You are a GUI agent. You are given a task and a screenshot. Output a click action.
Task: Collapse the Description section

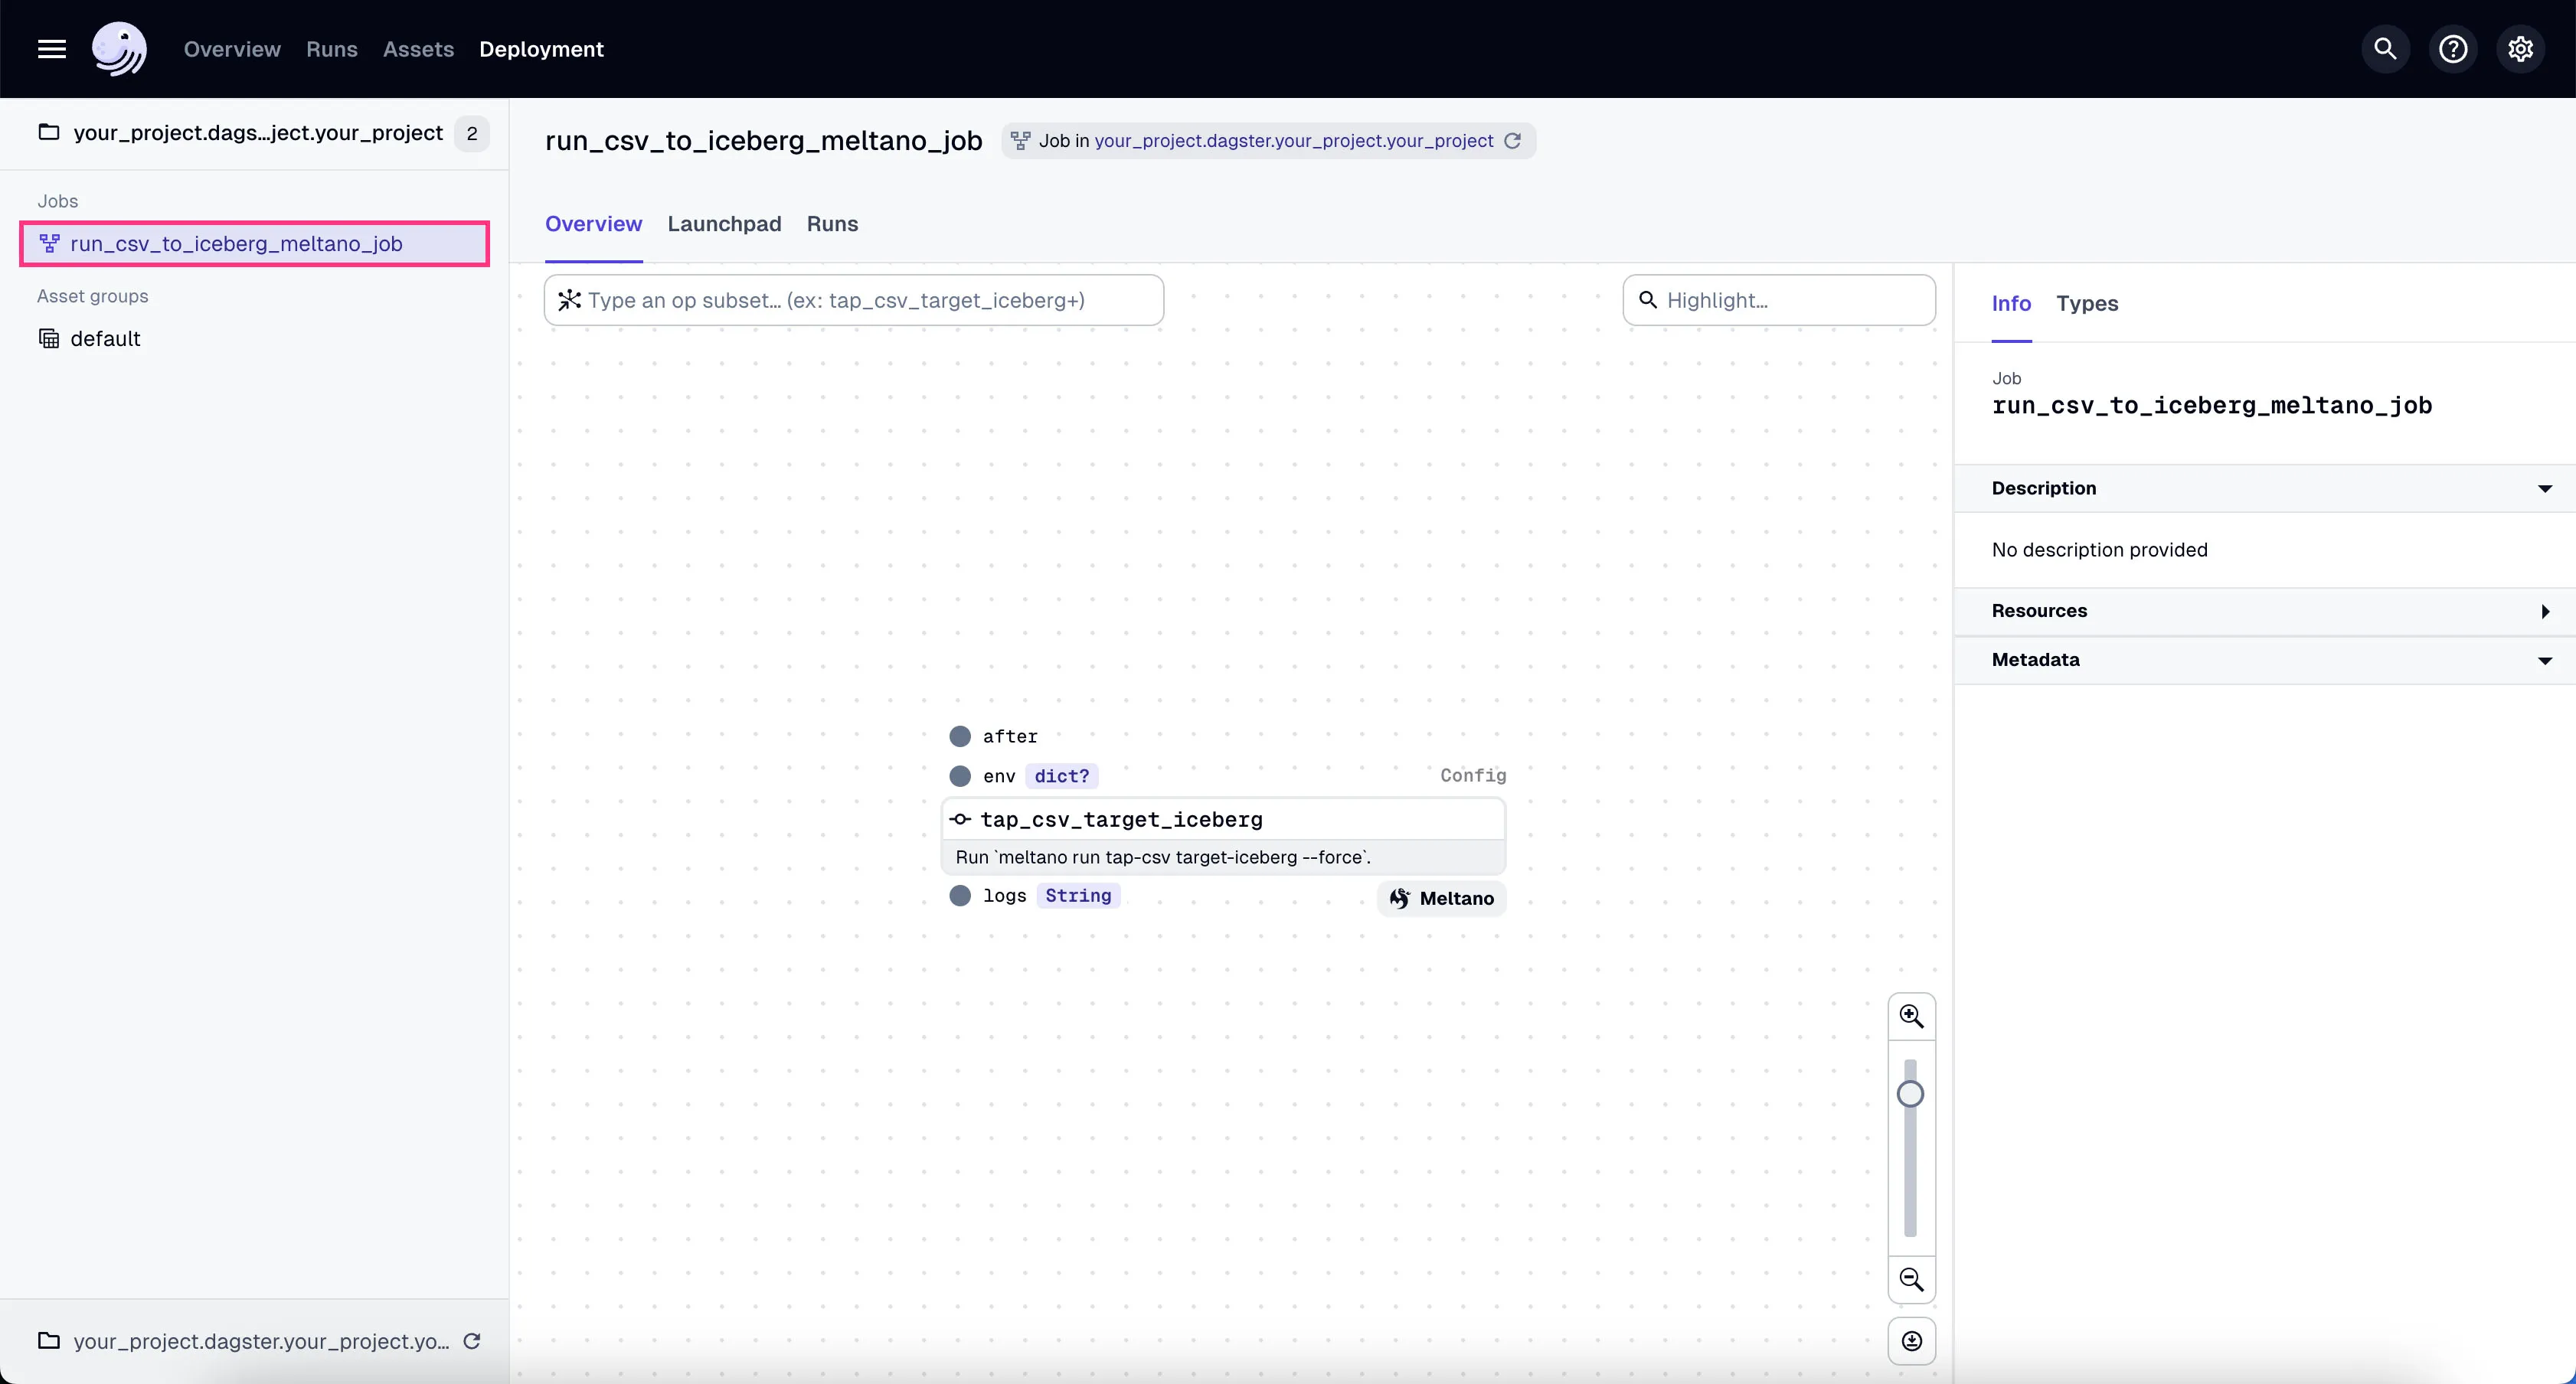2264,488
